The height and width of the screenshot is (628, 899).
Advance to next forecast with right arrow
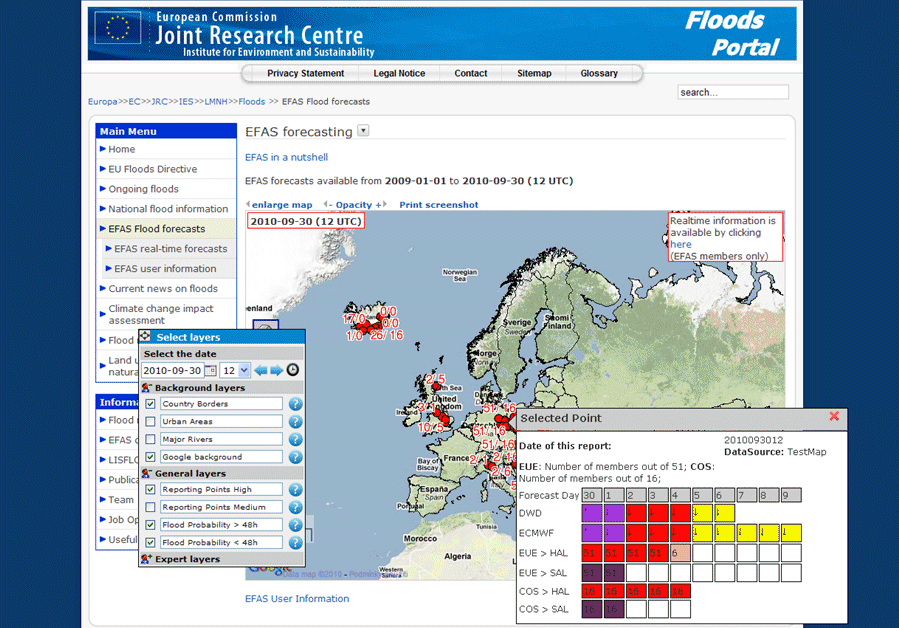tap(276, 371)
